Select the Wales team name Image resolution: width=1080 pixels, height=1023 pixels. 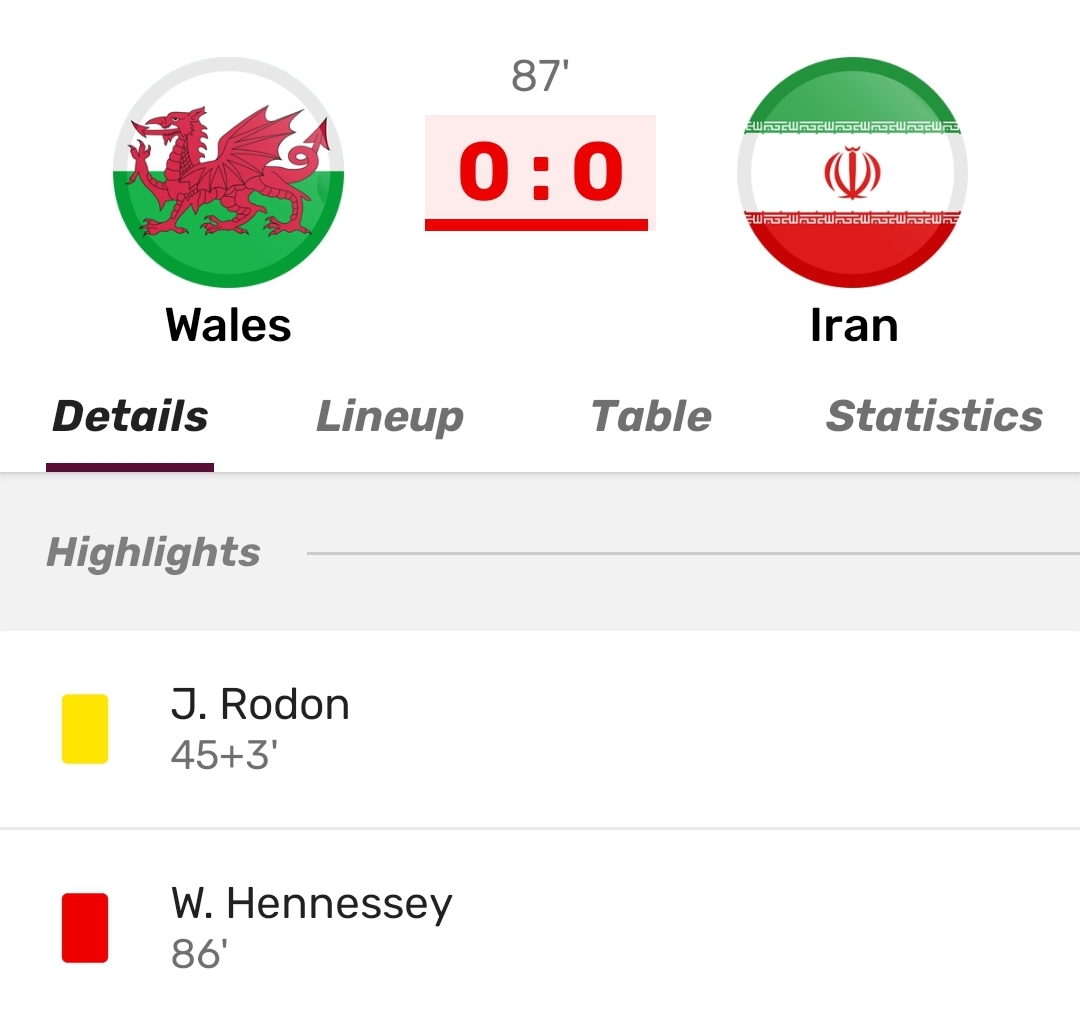[x=228, y=325]
